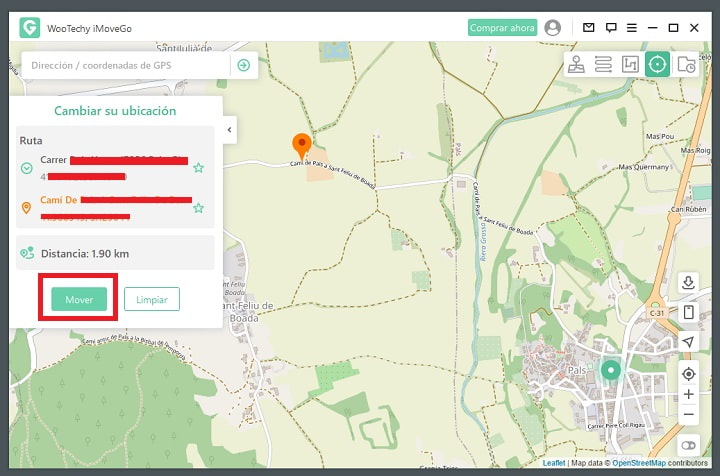Click the Distancia route icon
Viewport: 720px width, 476px height.
tap(28, 253)
